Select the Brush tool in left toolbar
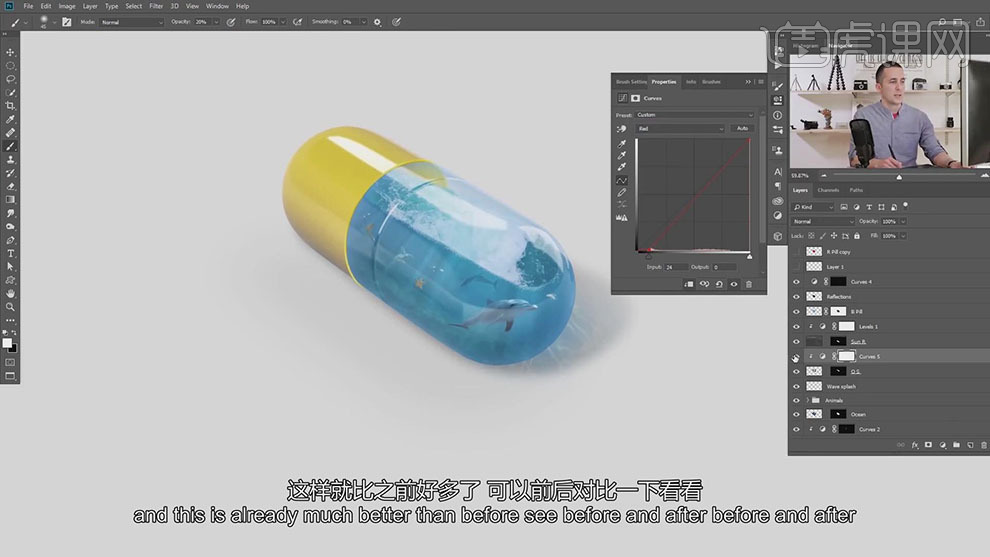The width and height of the screenshot is (990, 557). 10,147
